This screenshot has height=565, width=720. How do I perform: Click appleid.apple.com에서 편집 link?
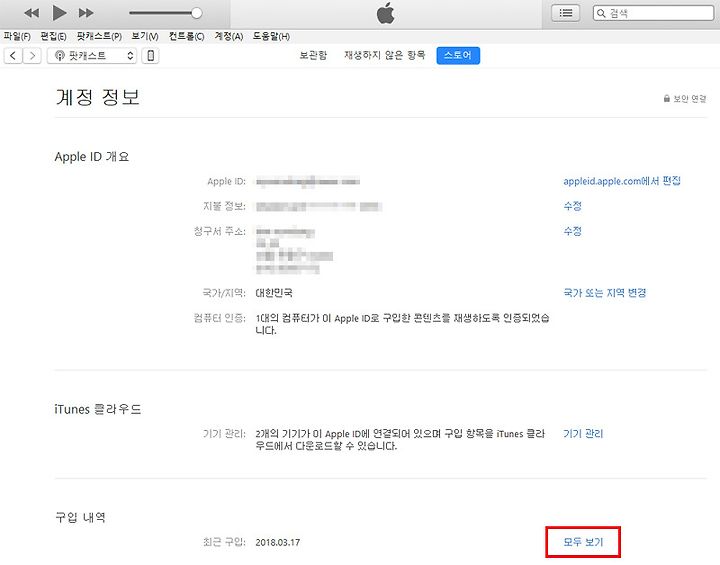point(622,181)
